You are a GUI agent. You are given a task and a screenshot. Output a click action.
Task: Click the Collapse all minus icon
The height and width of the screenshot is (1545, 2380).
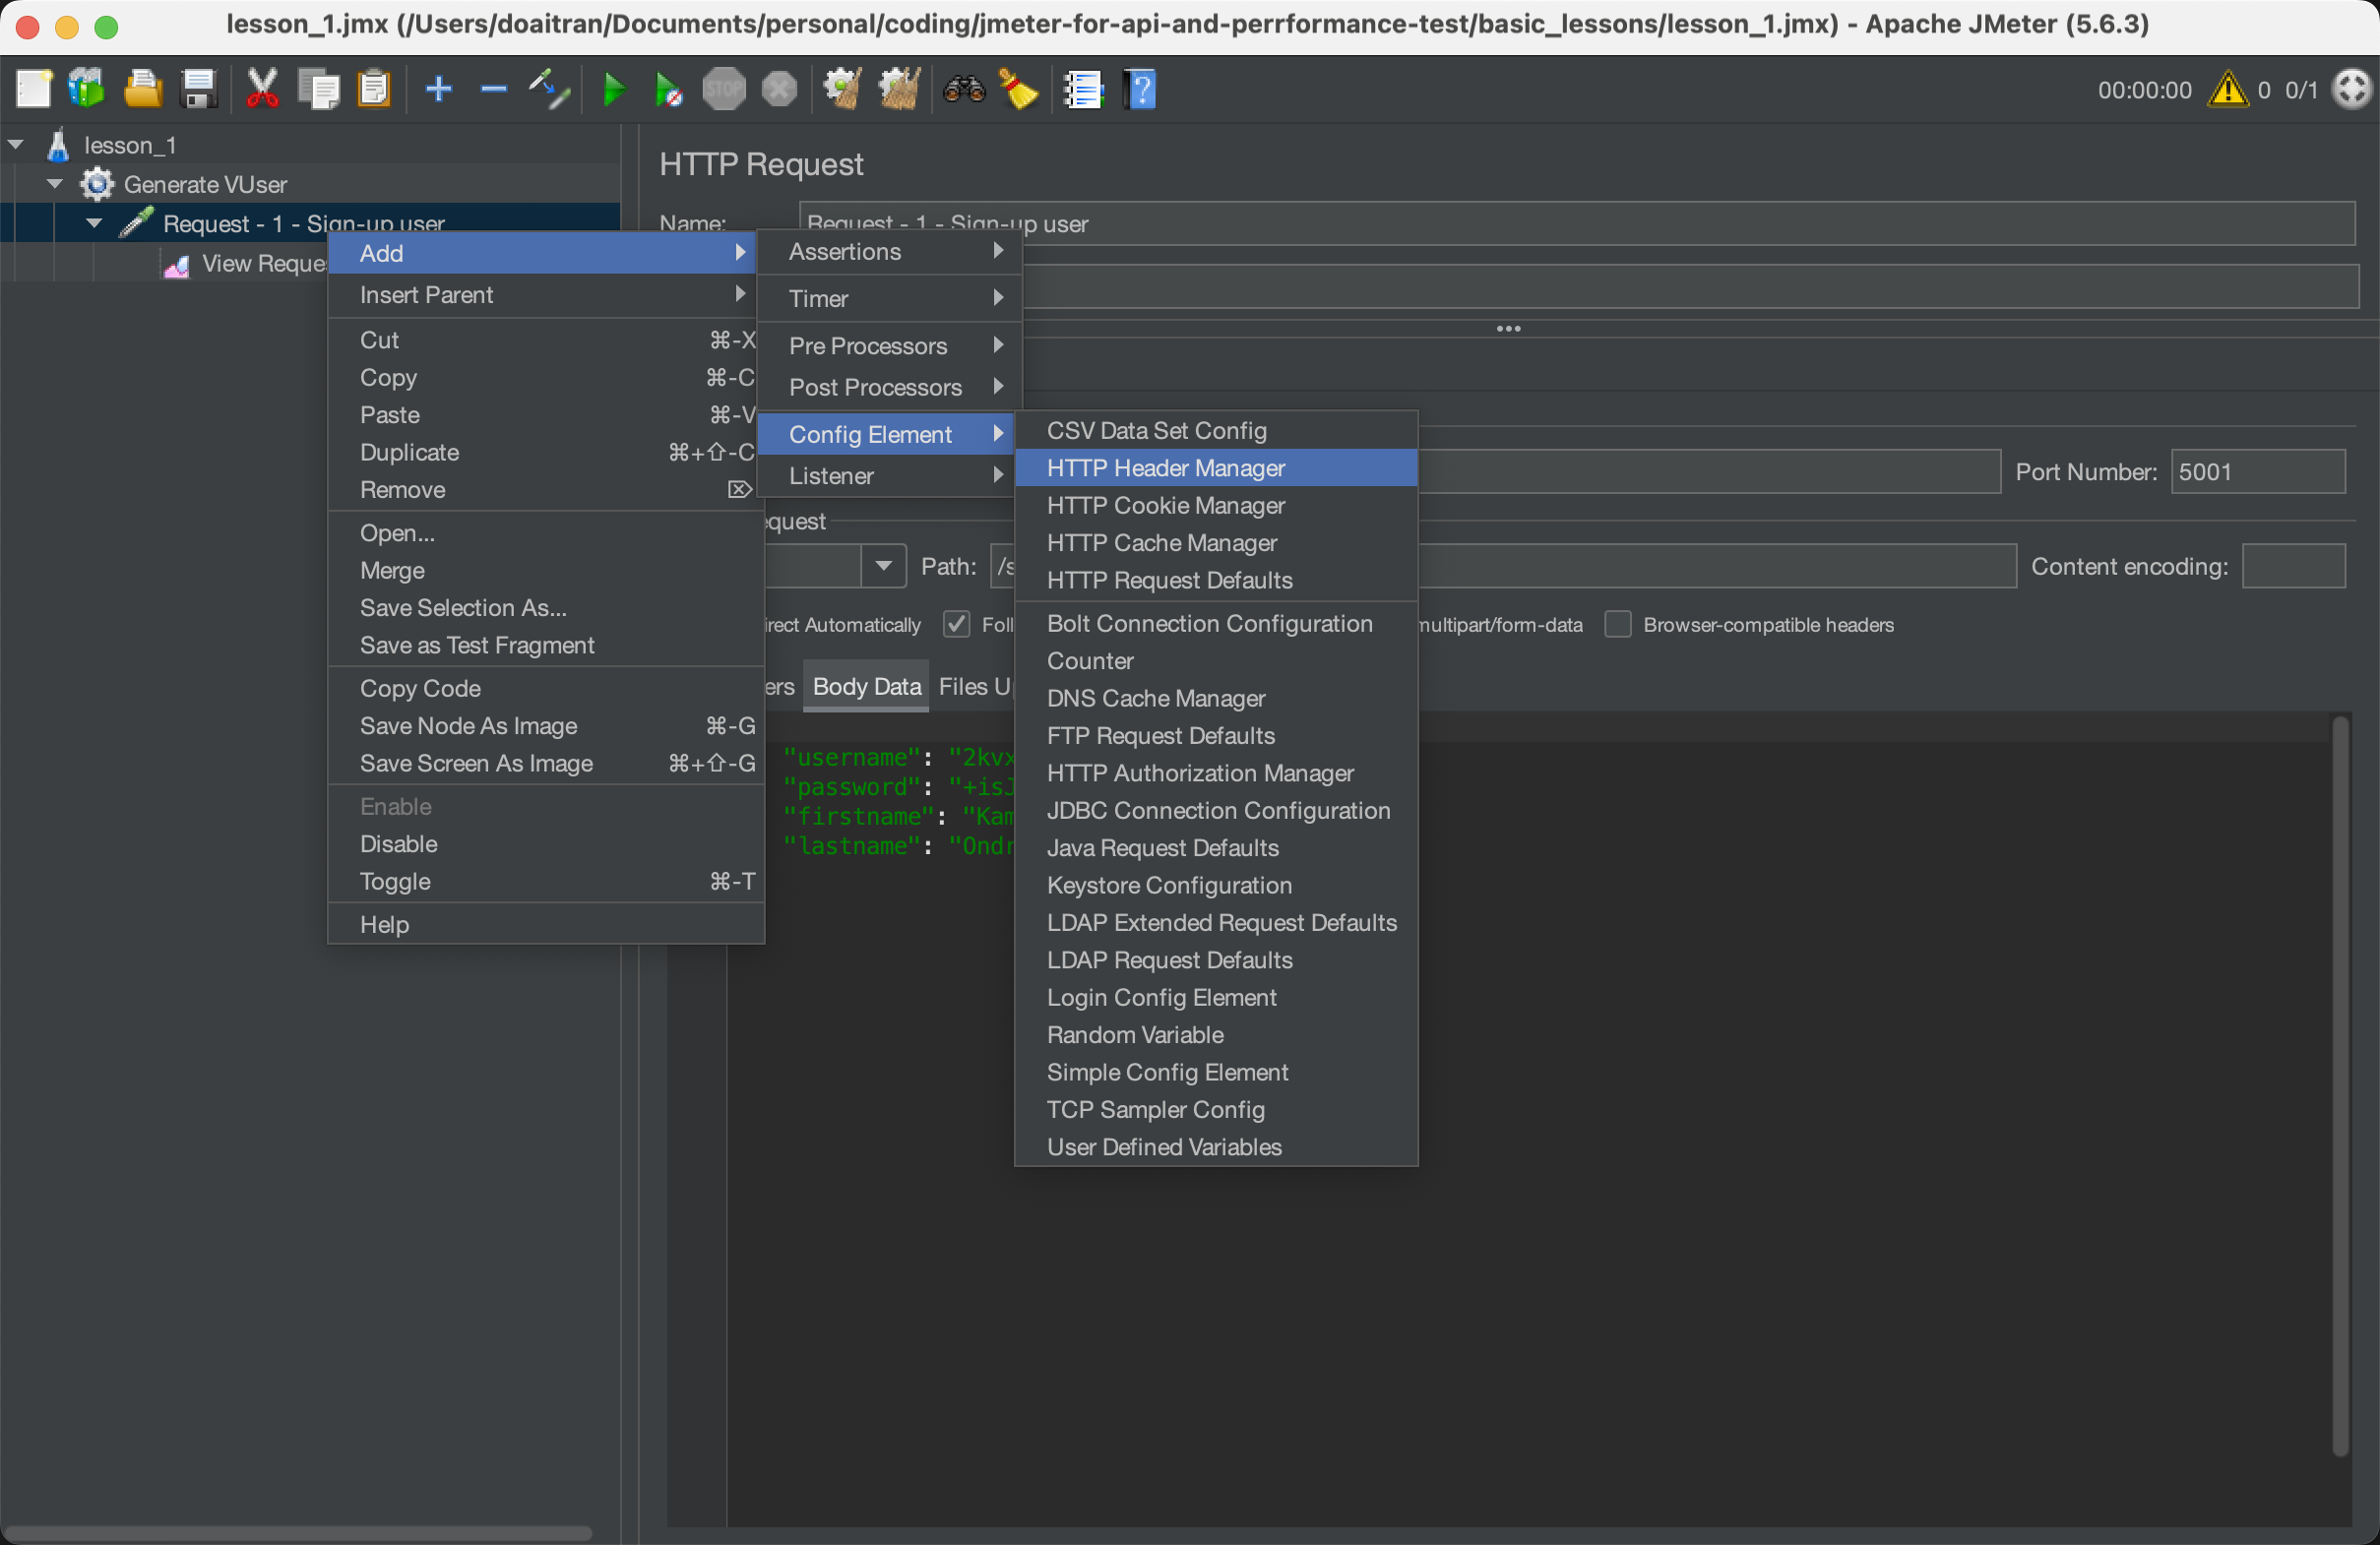[x=493, y=89]
